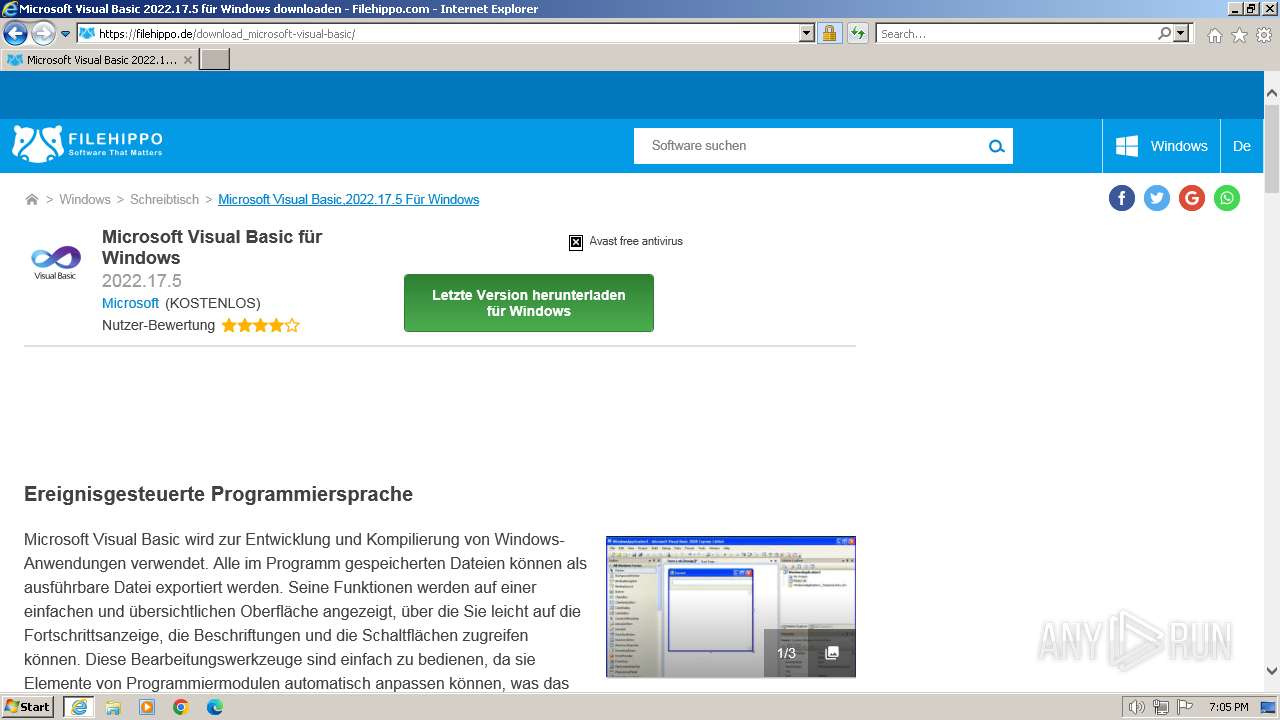Open the Microsoft developer link
This screenshot has height=720, width=1280.
[130, 303]
